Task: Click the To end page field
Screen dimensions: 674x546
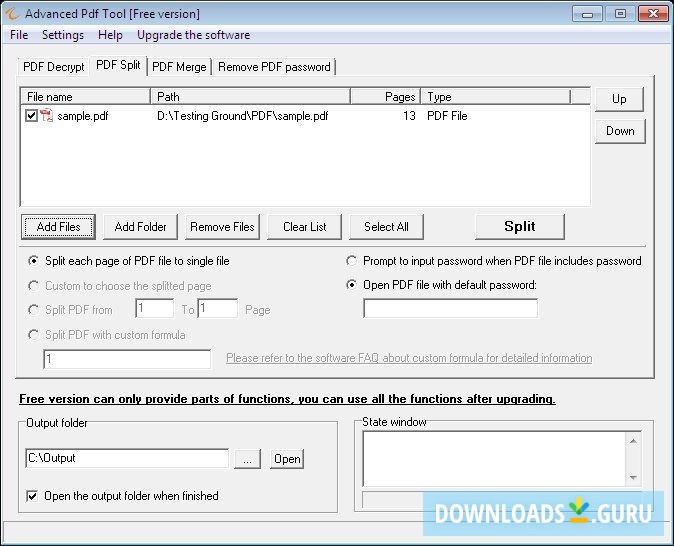Action: click(x=218, y=309)
